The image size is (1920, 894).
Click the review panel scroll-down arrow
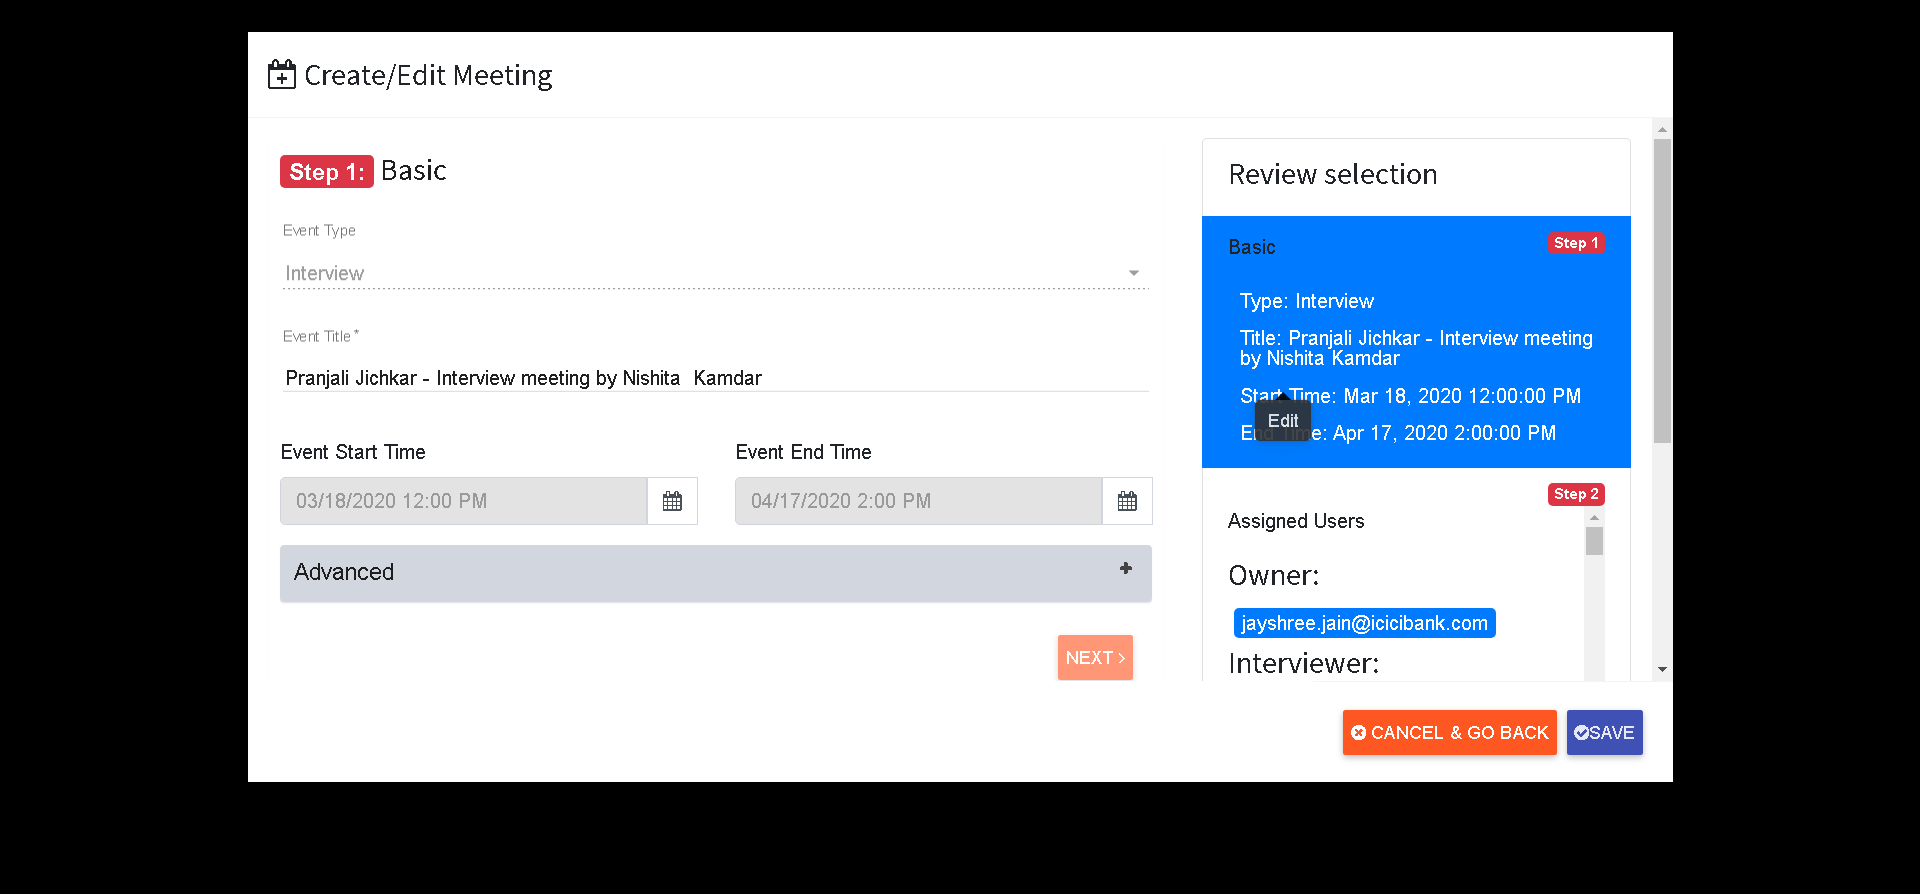click(x=1662, y=669)
